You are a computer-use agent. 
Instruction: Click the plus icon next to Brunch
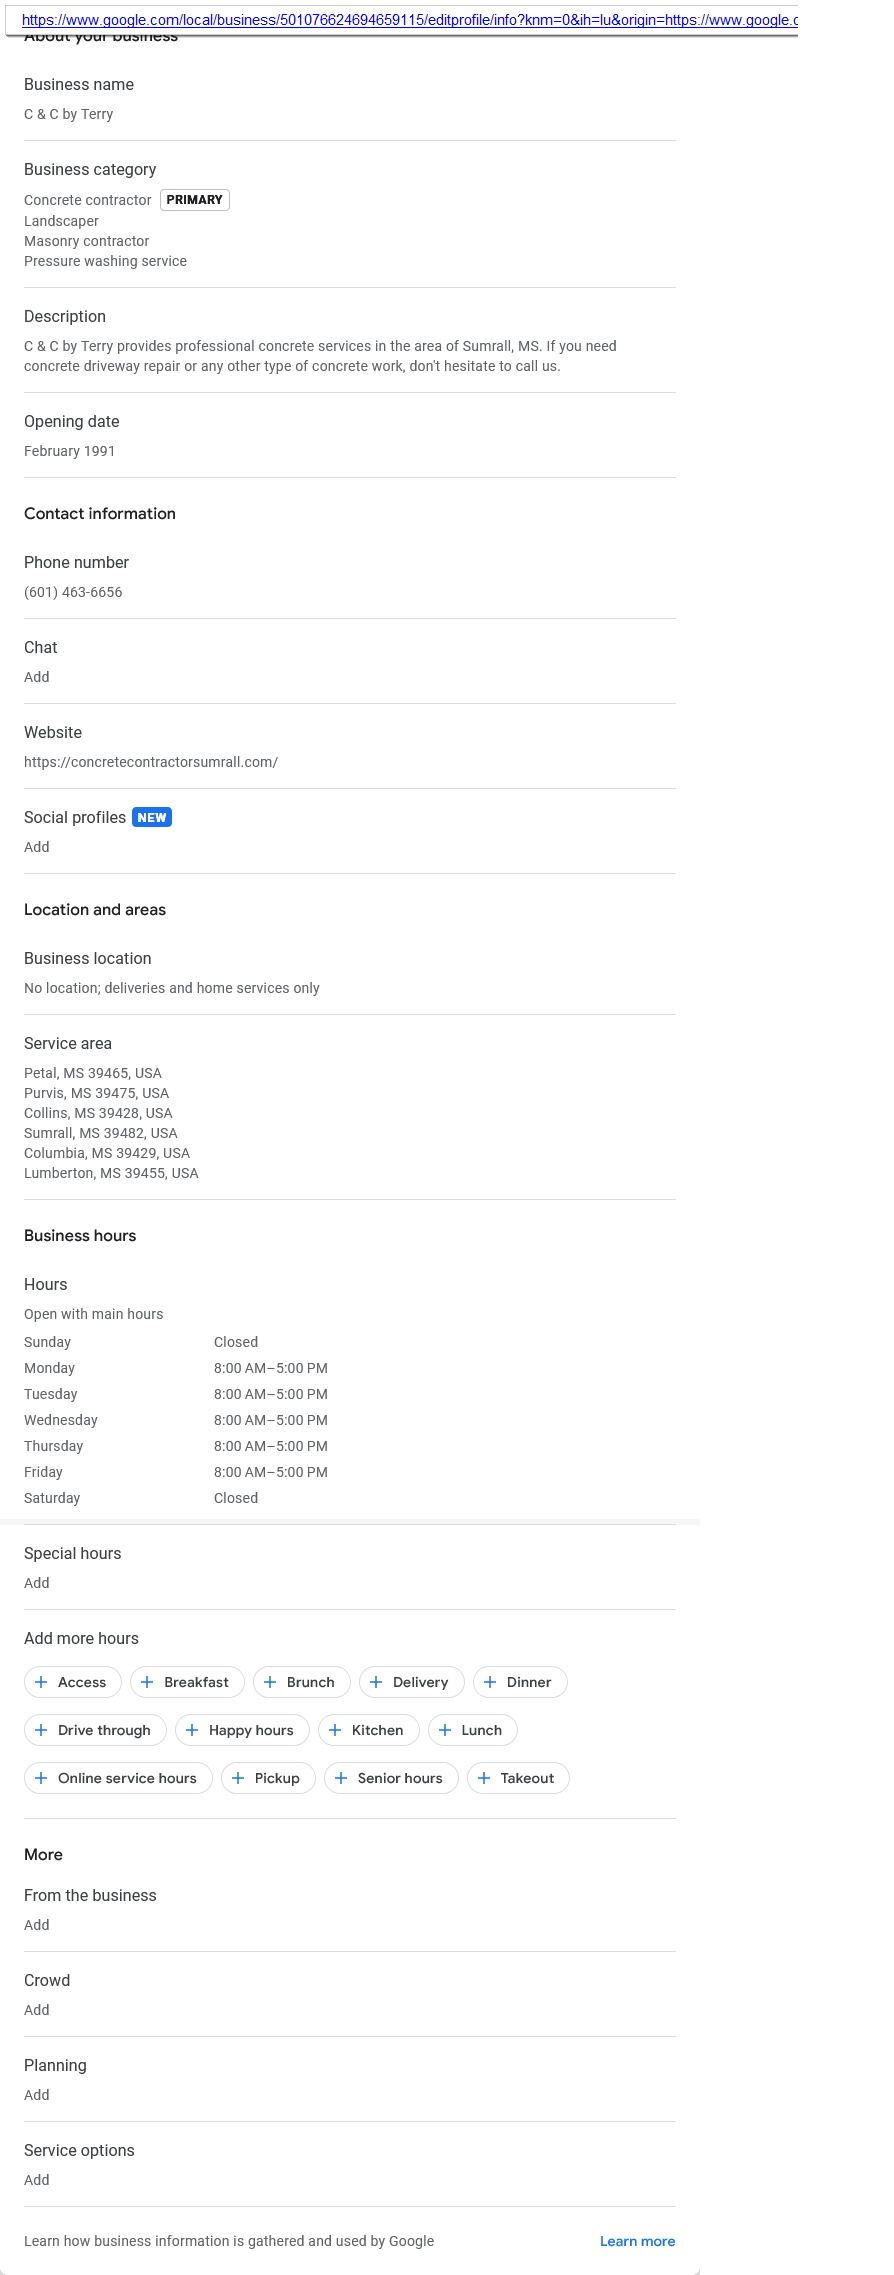pos(270,1682)
